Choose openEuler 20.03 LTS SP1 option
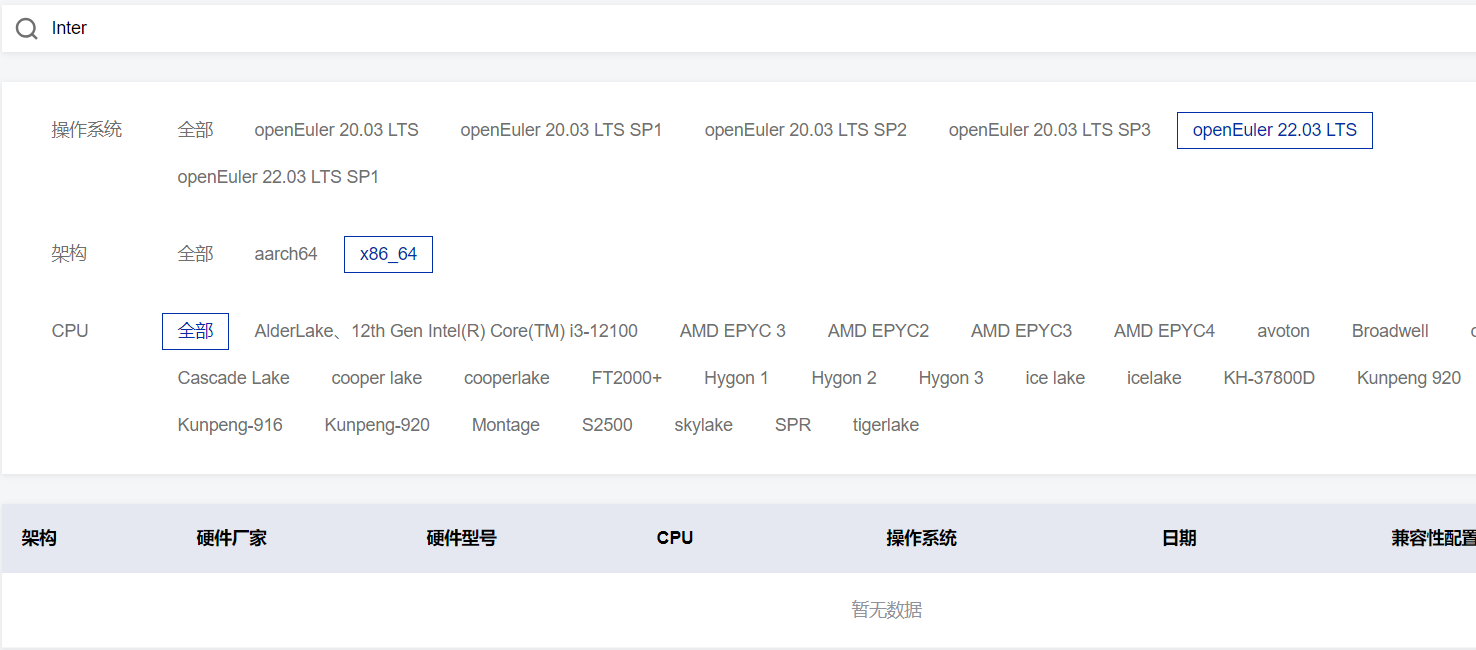Screen dimensions: 1476x650 point(561,130)
